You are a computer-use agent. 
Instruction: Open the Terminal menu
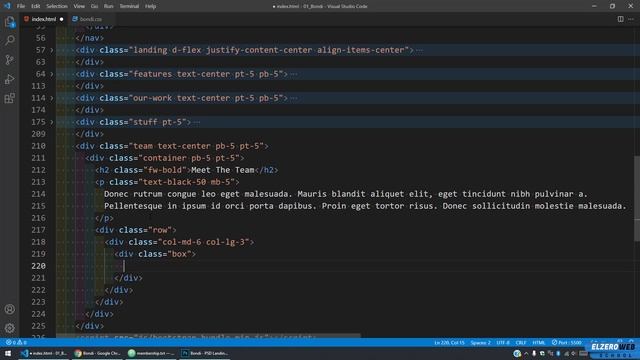click(x=129, y=6)
